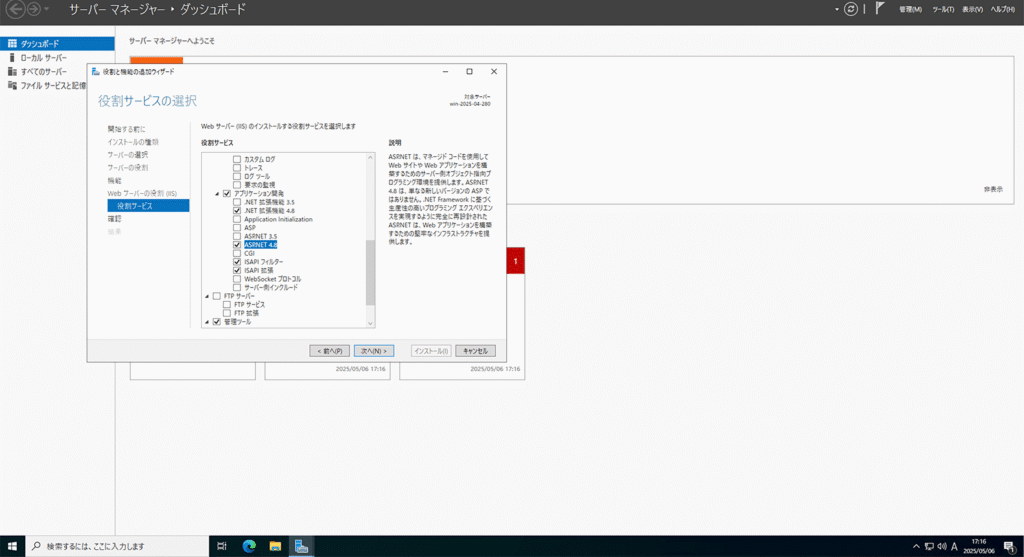The height and width of the screenshot is (557, 1024).
Task: Open the ヘルプ(H) menu
Action: 1002,9
